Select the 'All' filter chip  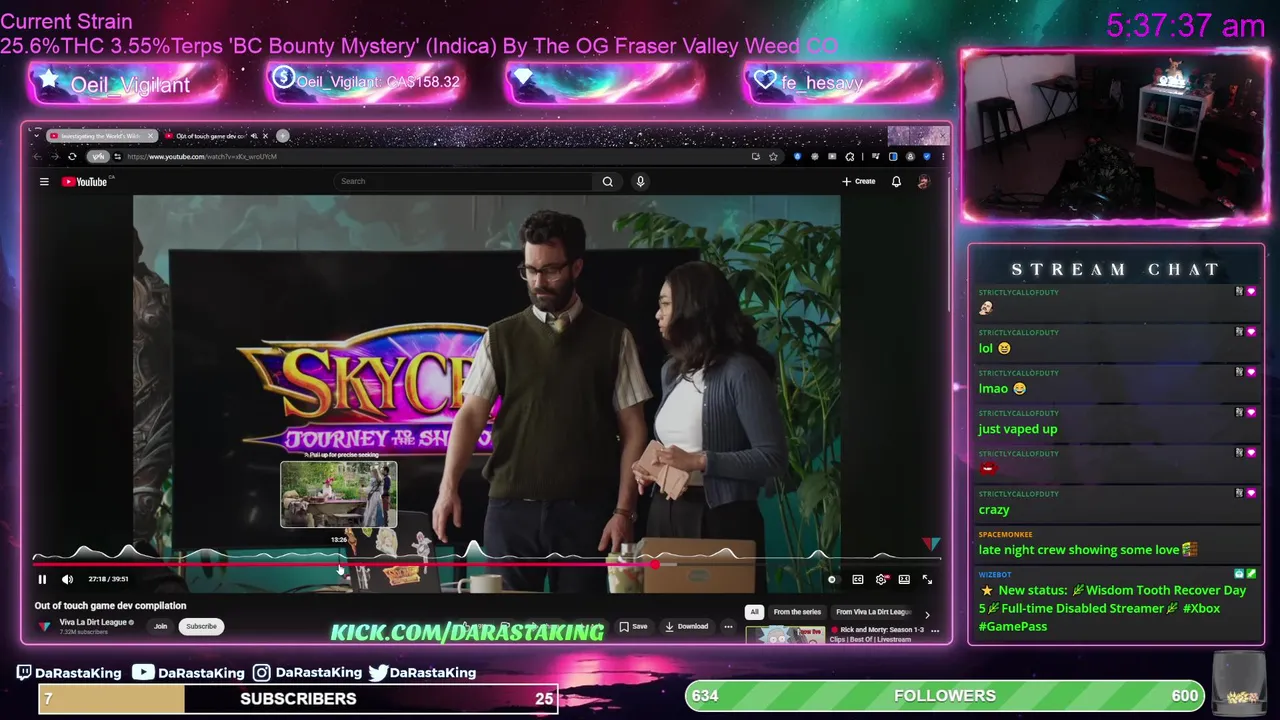point(754,612)
